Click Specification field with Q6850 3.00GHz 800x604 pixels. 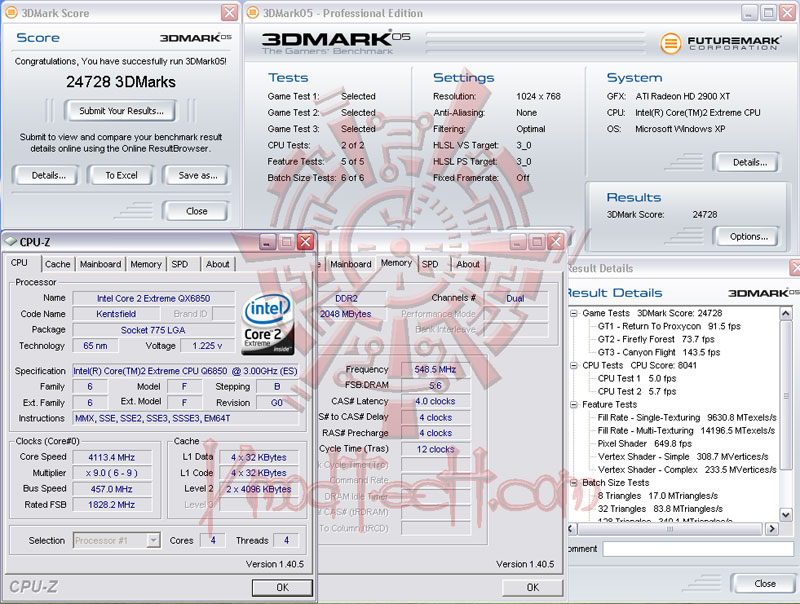pos(185,371)
